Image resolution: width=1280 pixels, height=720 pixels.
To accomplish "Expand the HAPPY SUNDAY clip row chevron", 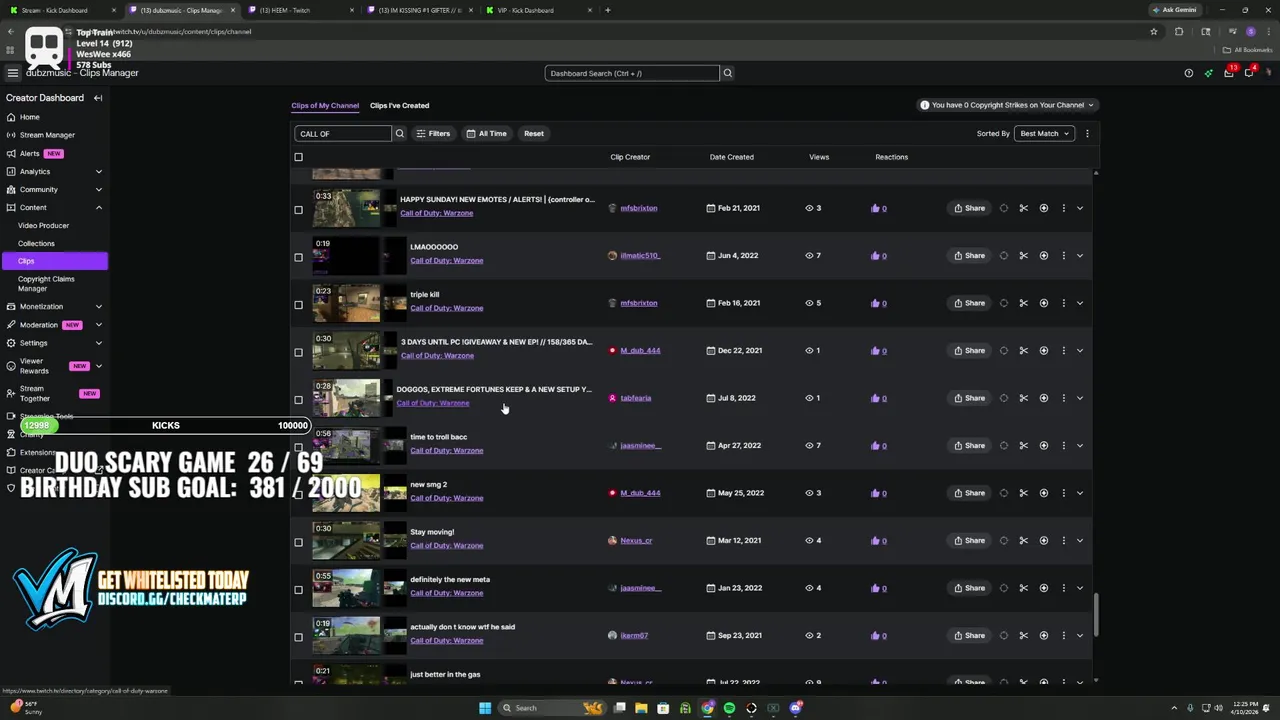I will (1080, 208).
